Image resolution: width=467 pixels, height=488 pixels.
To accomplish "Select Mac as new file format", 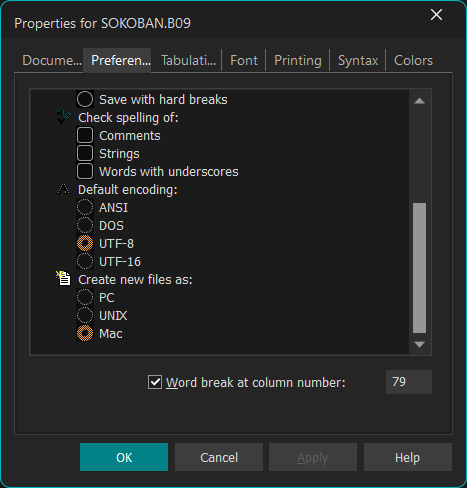I will point(85,333).
